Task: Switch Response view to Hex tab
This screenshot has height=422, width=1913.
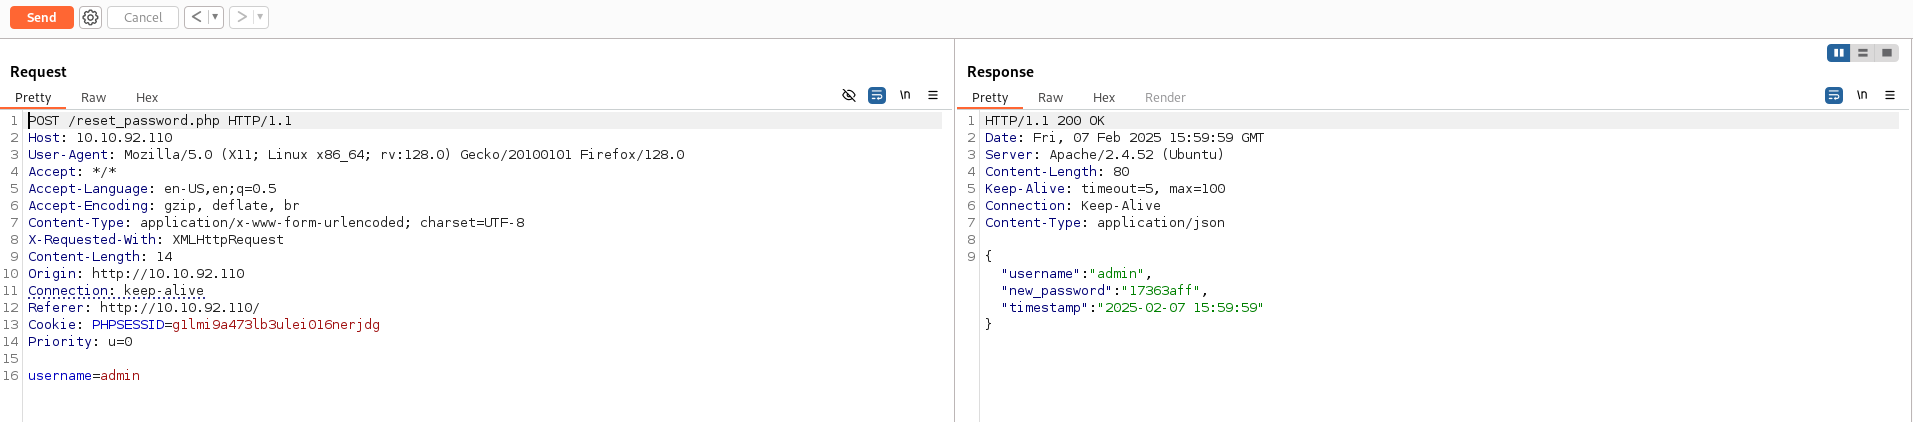Action: click(x=1104, y=97)
